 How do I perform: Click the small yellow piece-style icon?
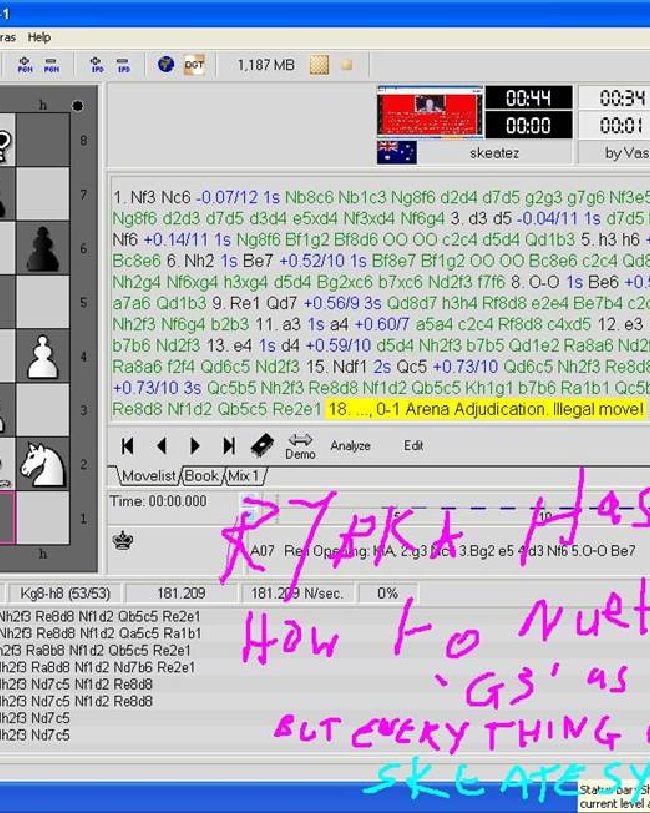[x=347, y=65]
